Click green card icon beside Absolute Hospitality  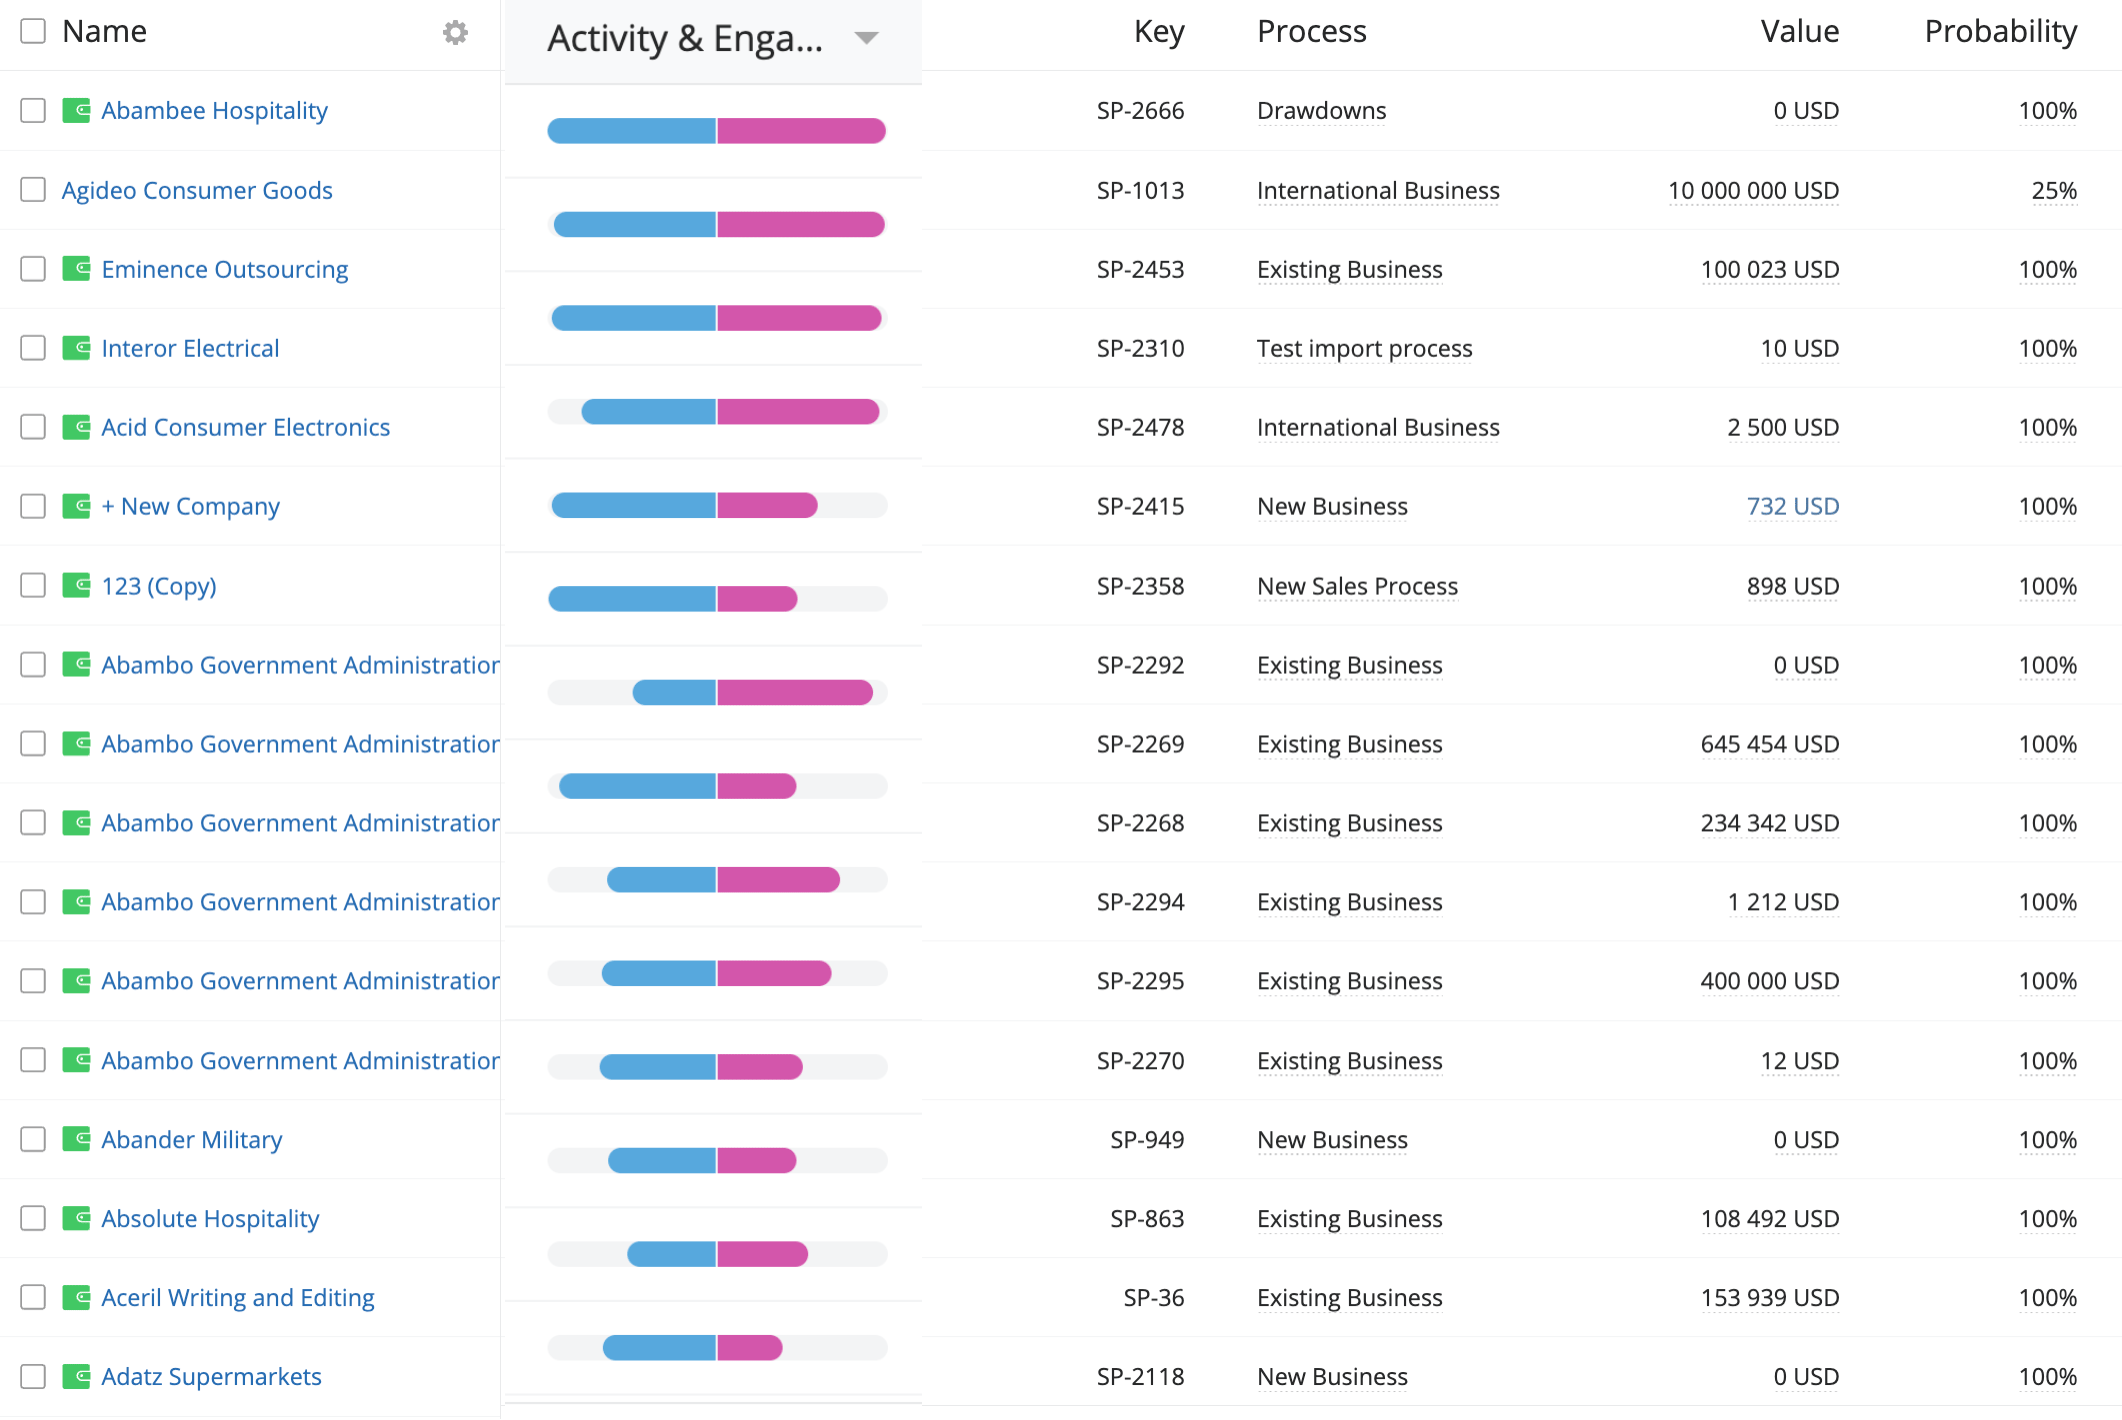[76, 1218]
